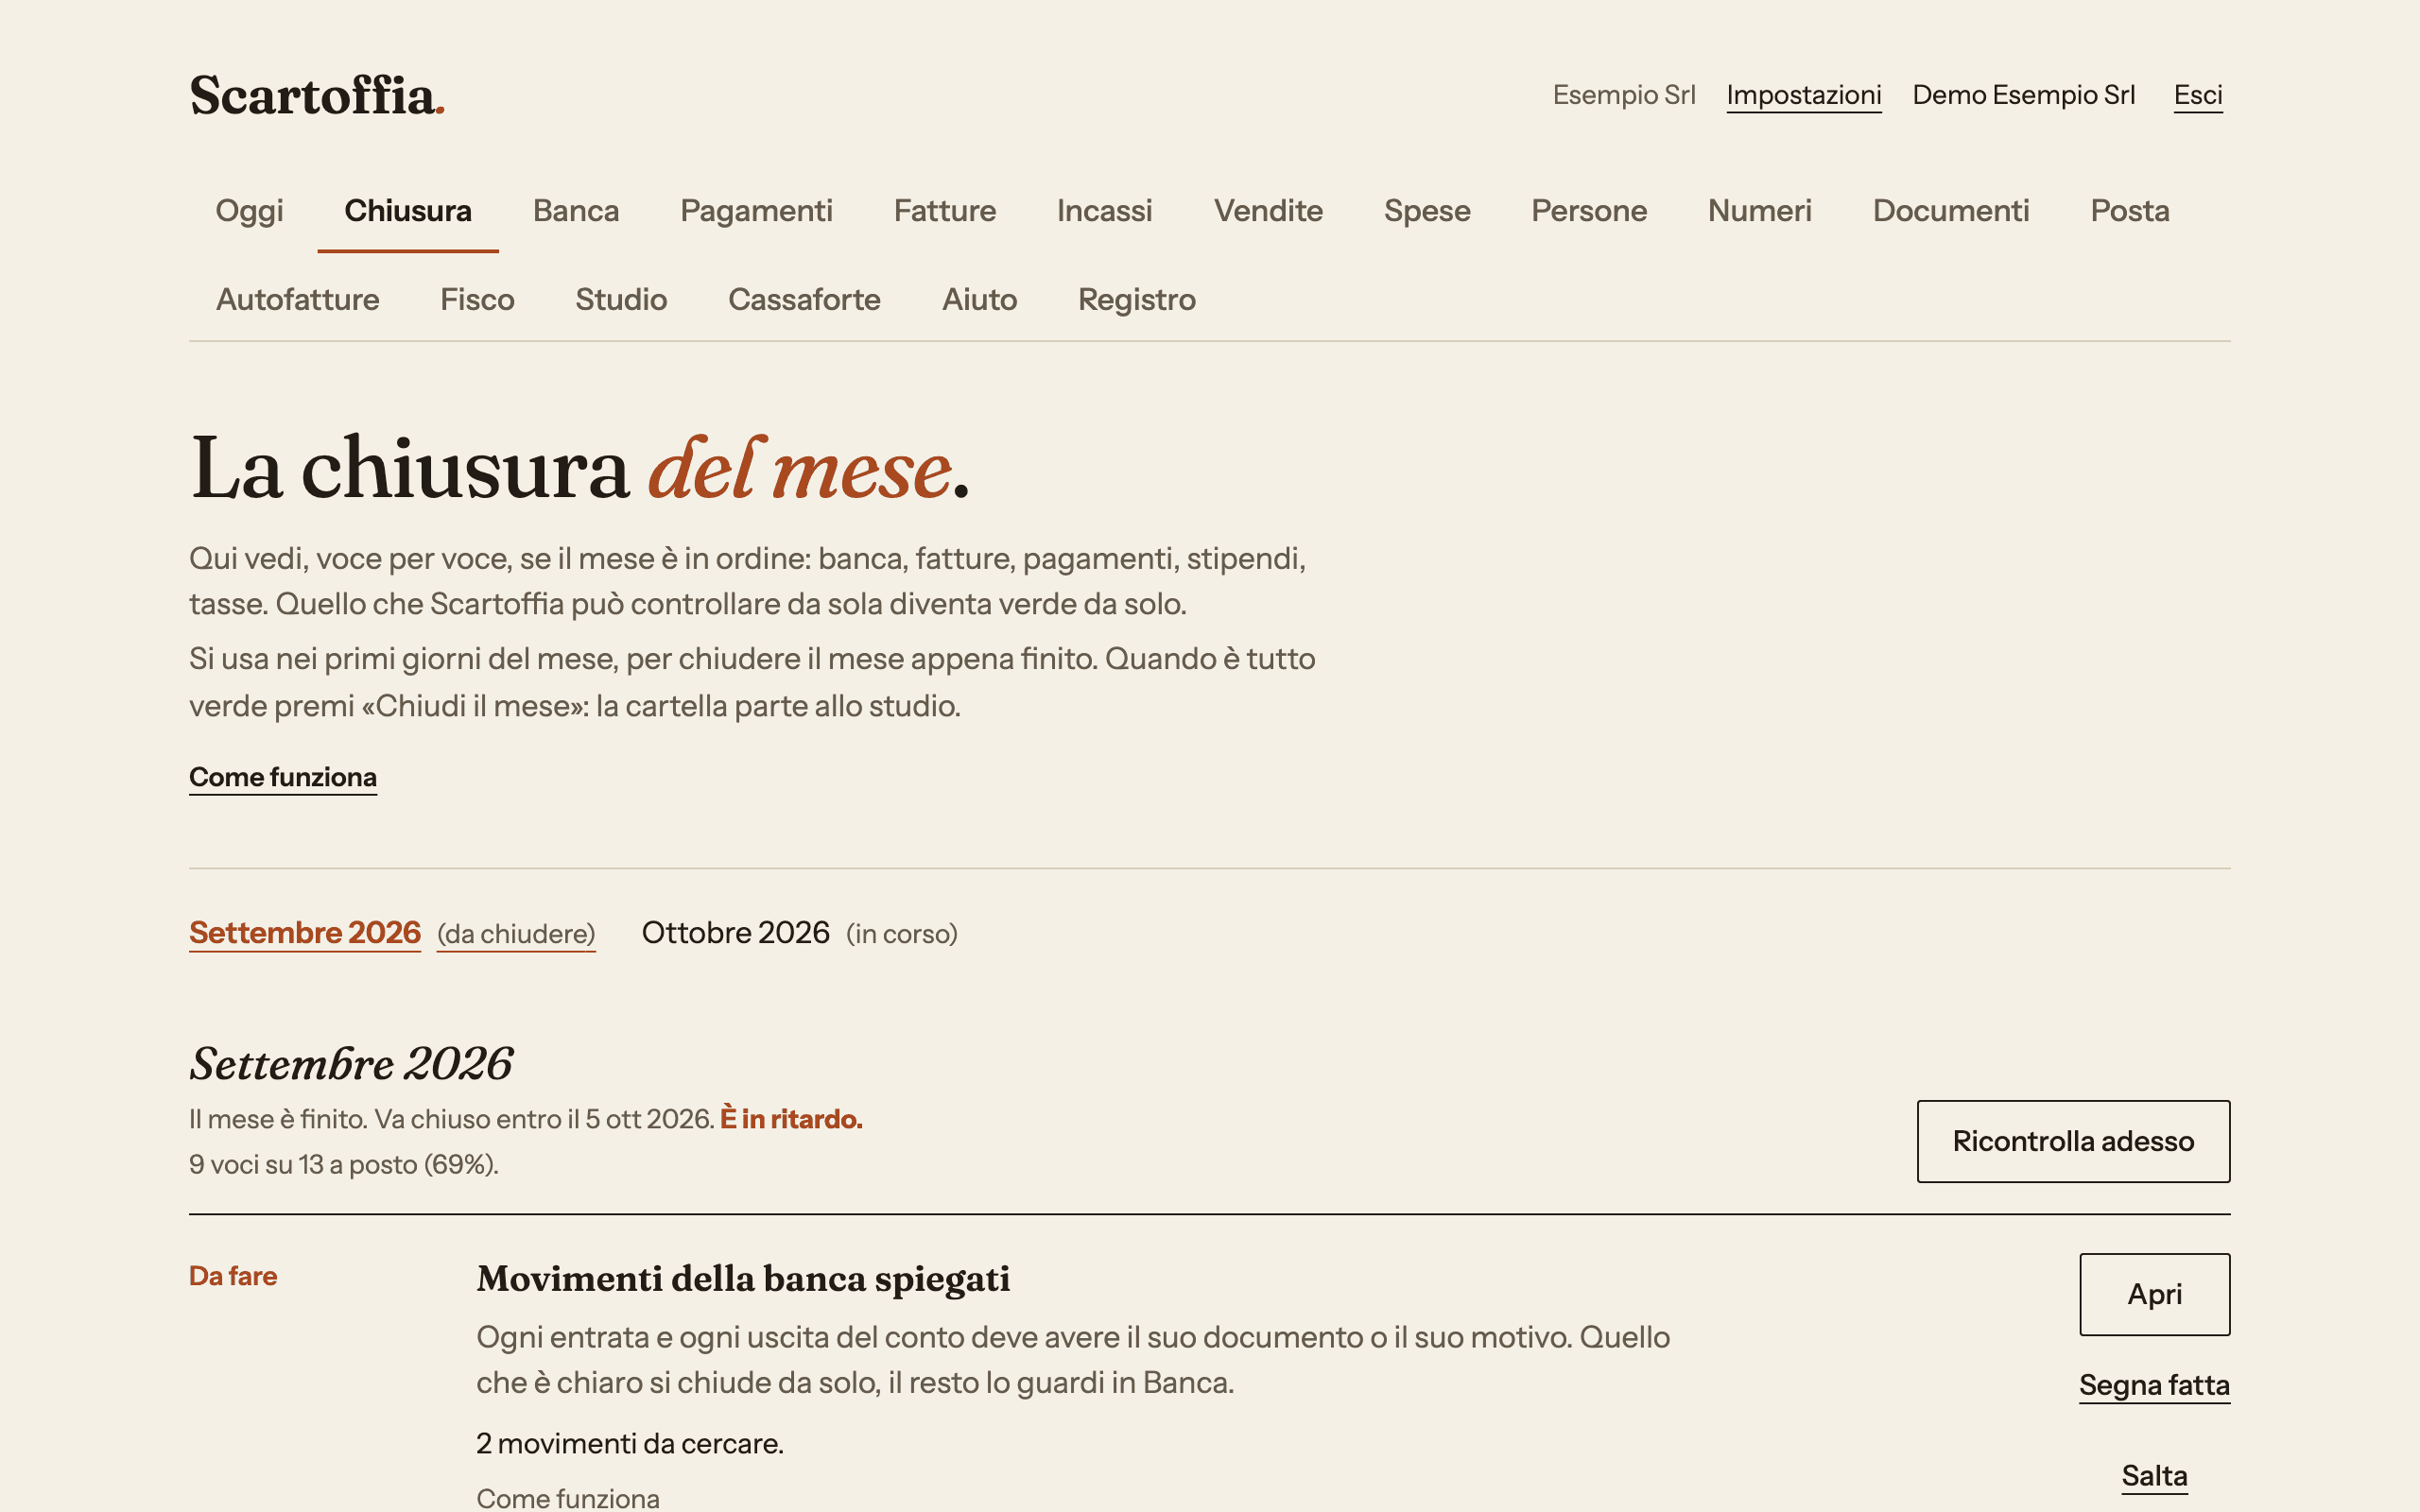Click the Esci logout link
Screen dimensions: 2420x1512
[2197, 95]
